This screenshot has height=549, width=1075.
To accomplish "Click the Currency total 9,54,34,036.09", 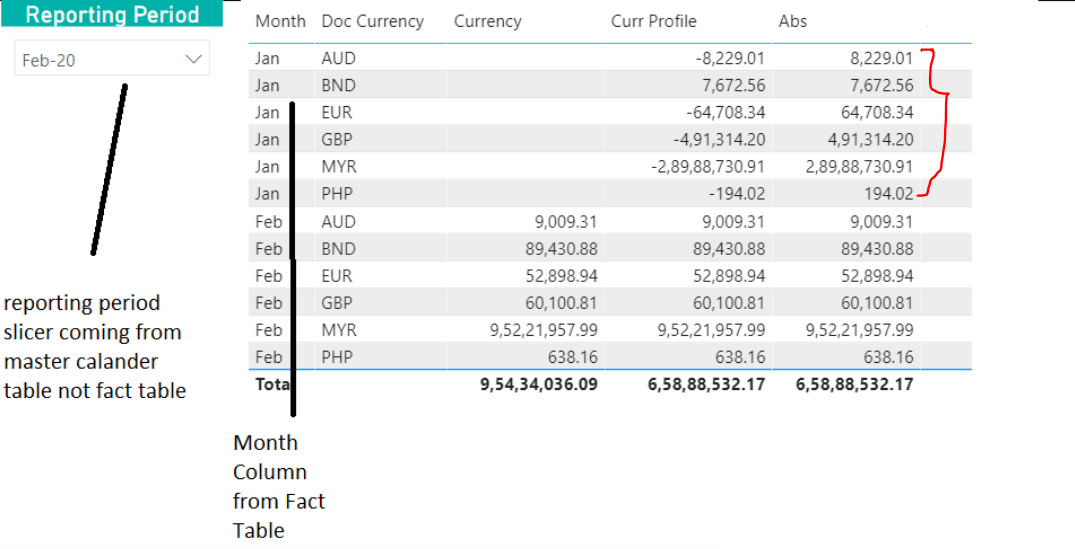I will pyautogui.click(x=540, y=385).
